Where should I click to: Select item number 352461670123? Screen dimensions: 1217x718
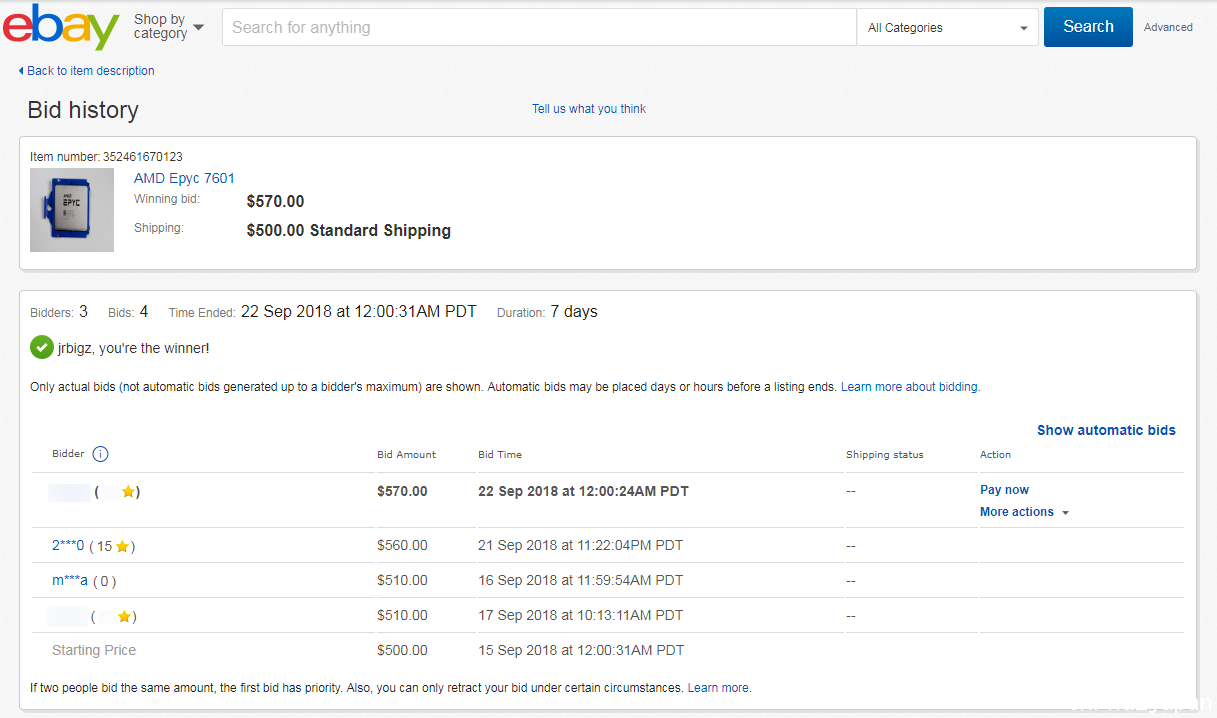coord(142,157)
